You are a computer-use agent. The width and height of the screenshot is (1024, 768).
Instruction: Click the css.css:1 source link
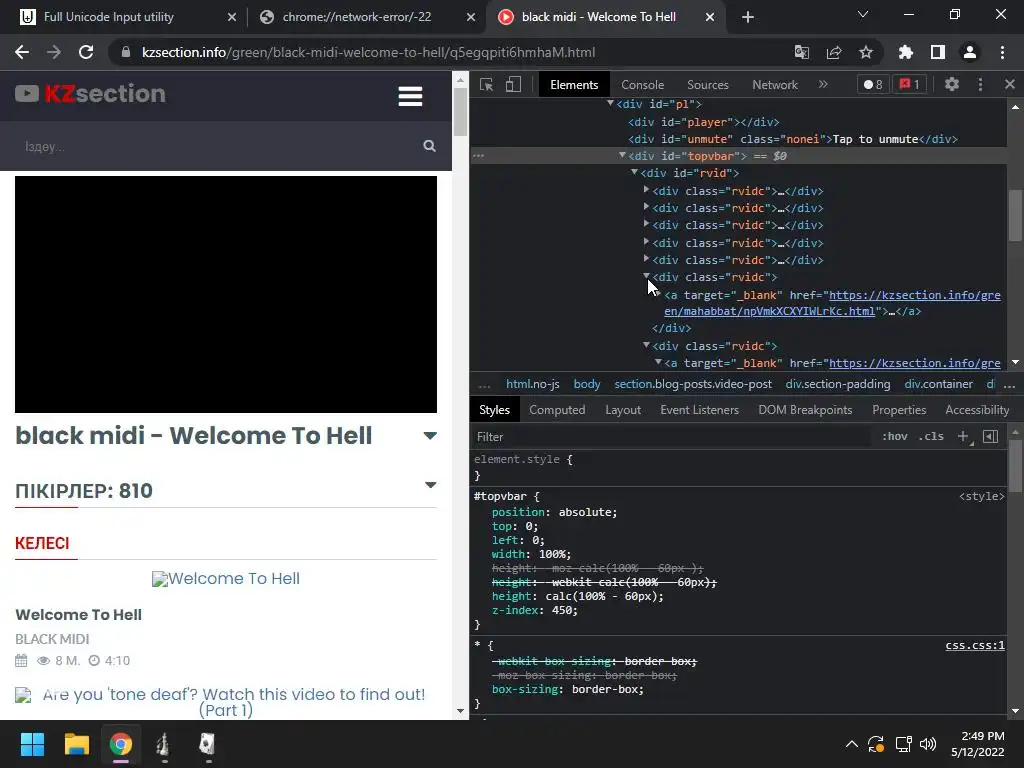975,645
